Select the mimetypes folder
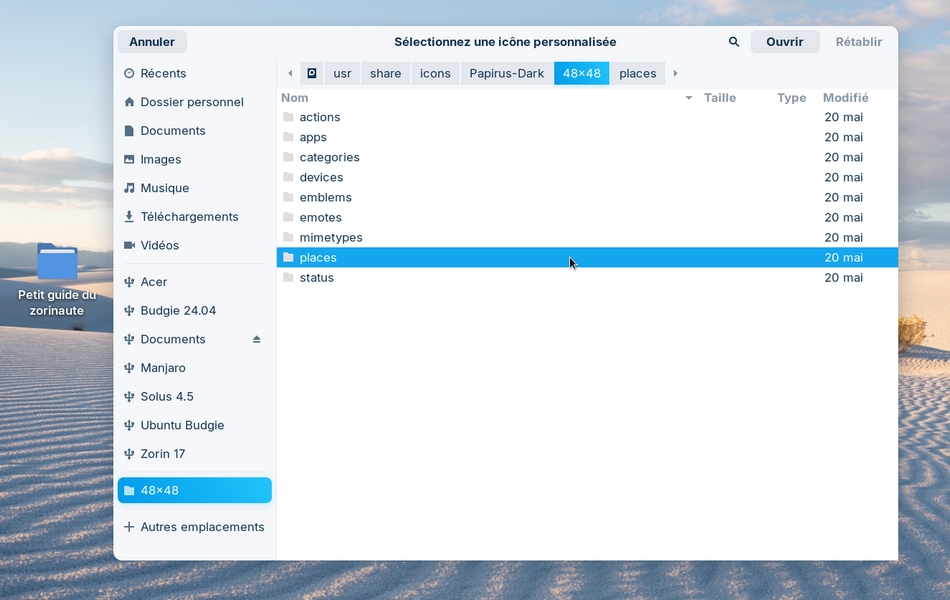 point(330,237)
